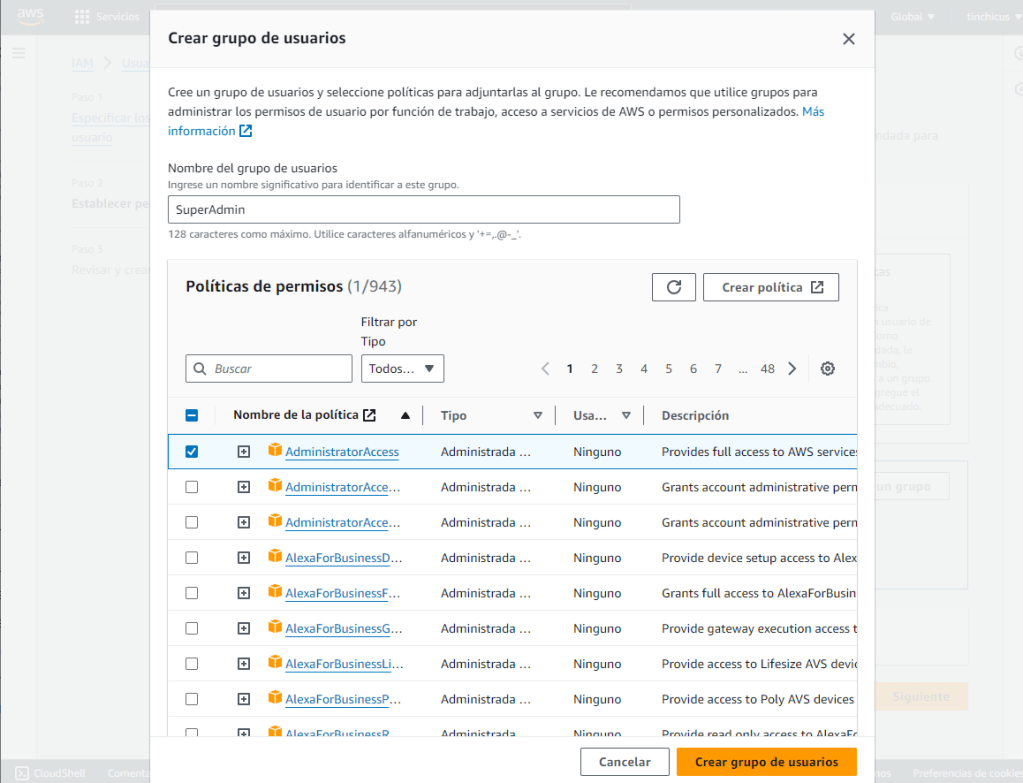The width and height of the screenshot is (1023, 783).
Task: Click the Buscar policy search field
Action: tap(269, 369)
